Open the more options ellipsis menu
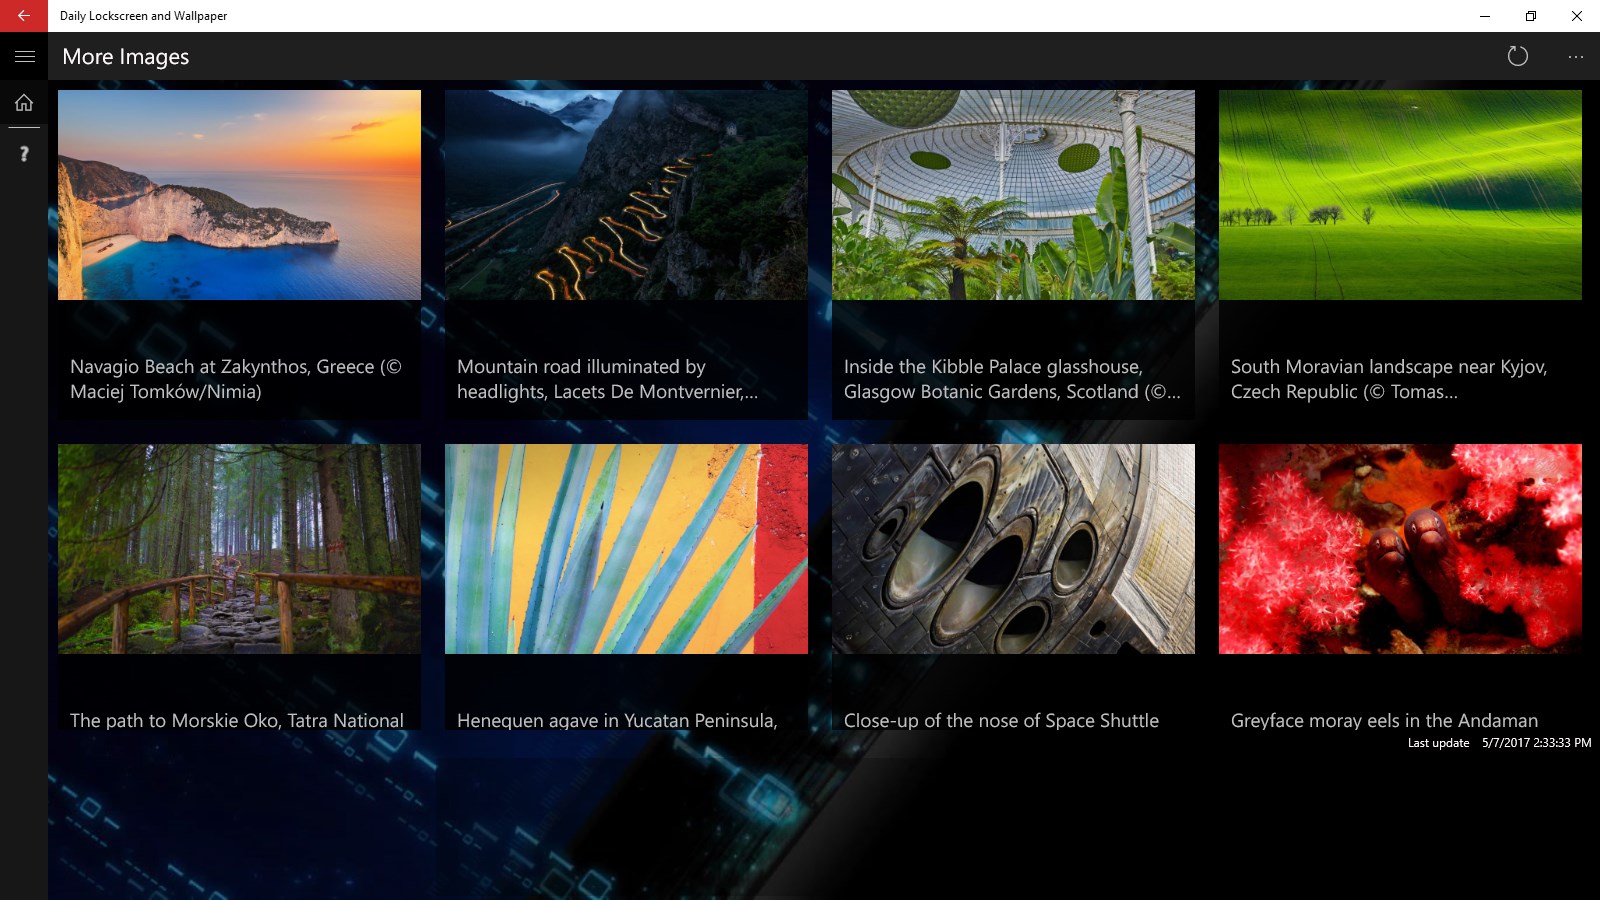Image resolution: width=1600 pixels, height=900 pixels. (x=1575, y=57)
